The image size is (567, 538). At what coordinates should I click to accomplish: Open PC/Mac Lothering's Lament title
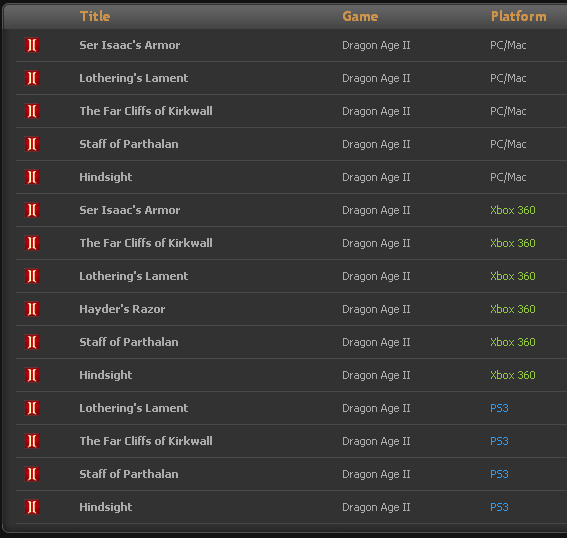[x=134, y=78]
